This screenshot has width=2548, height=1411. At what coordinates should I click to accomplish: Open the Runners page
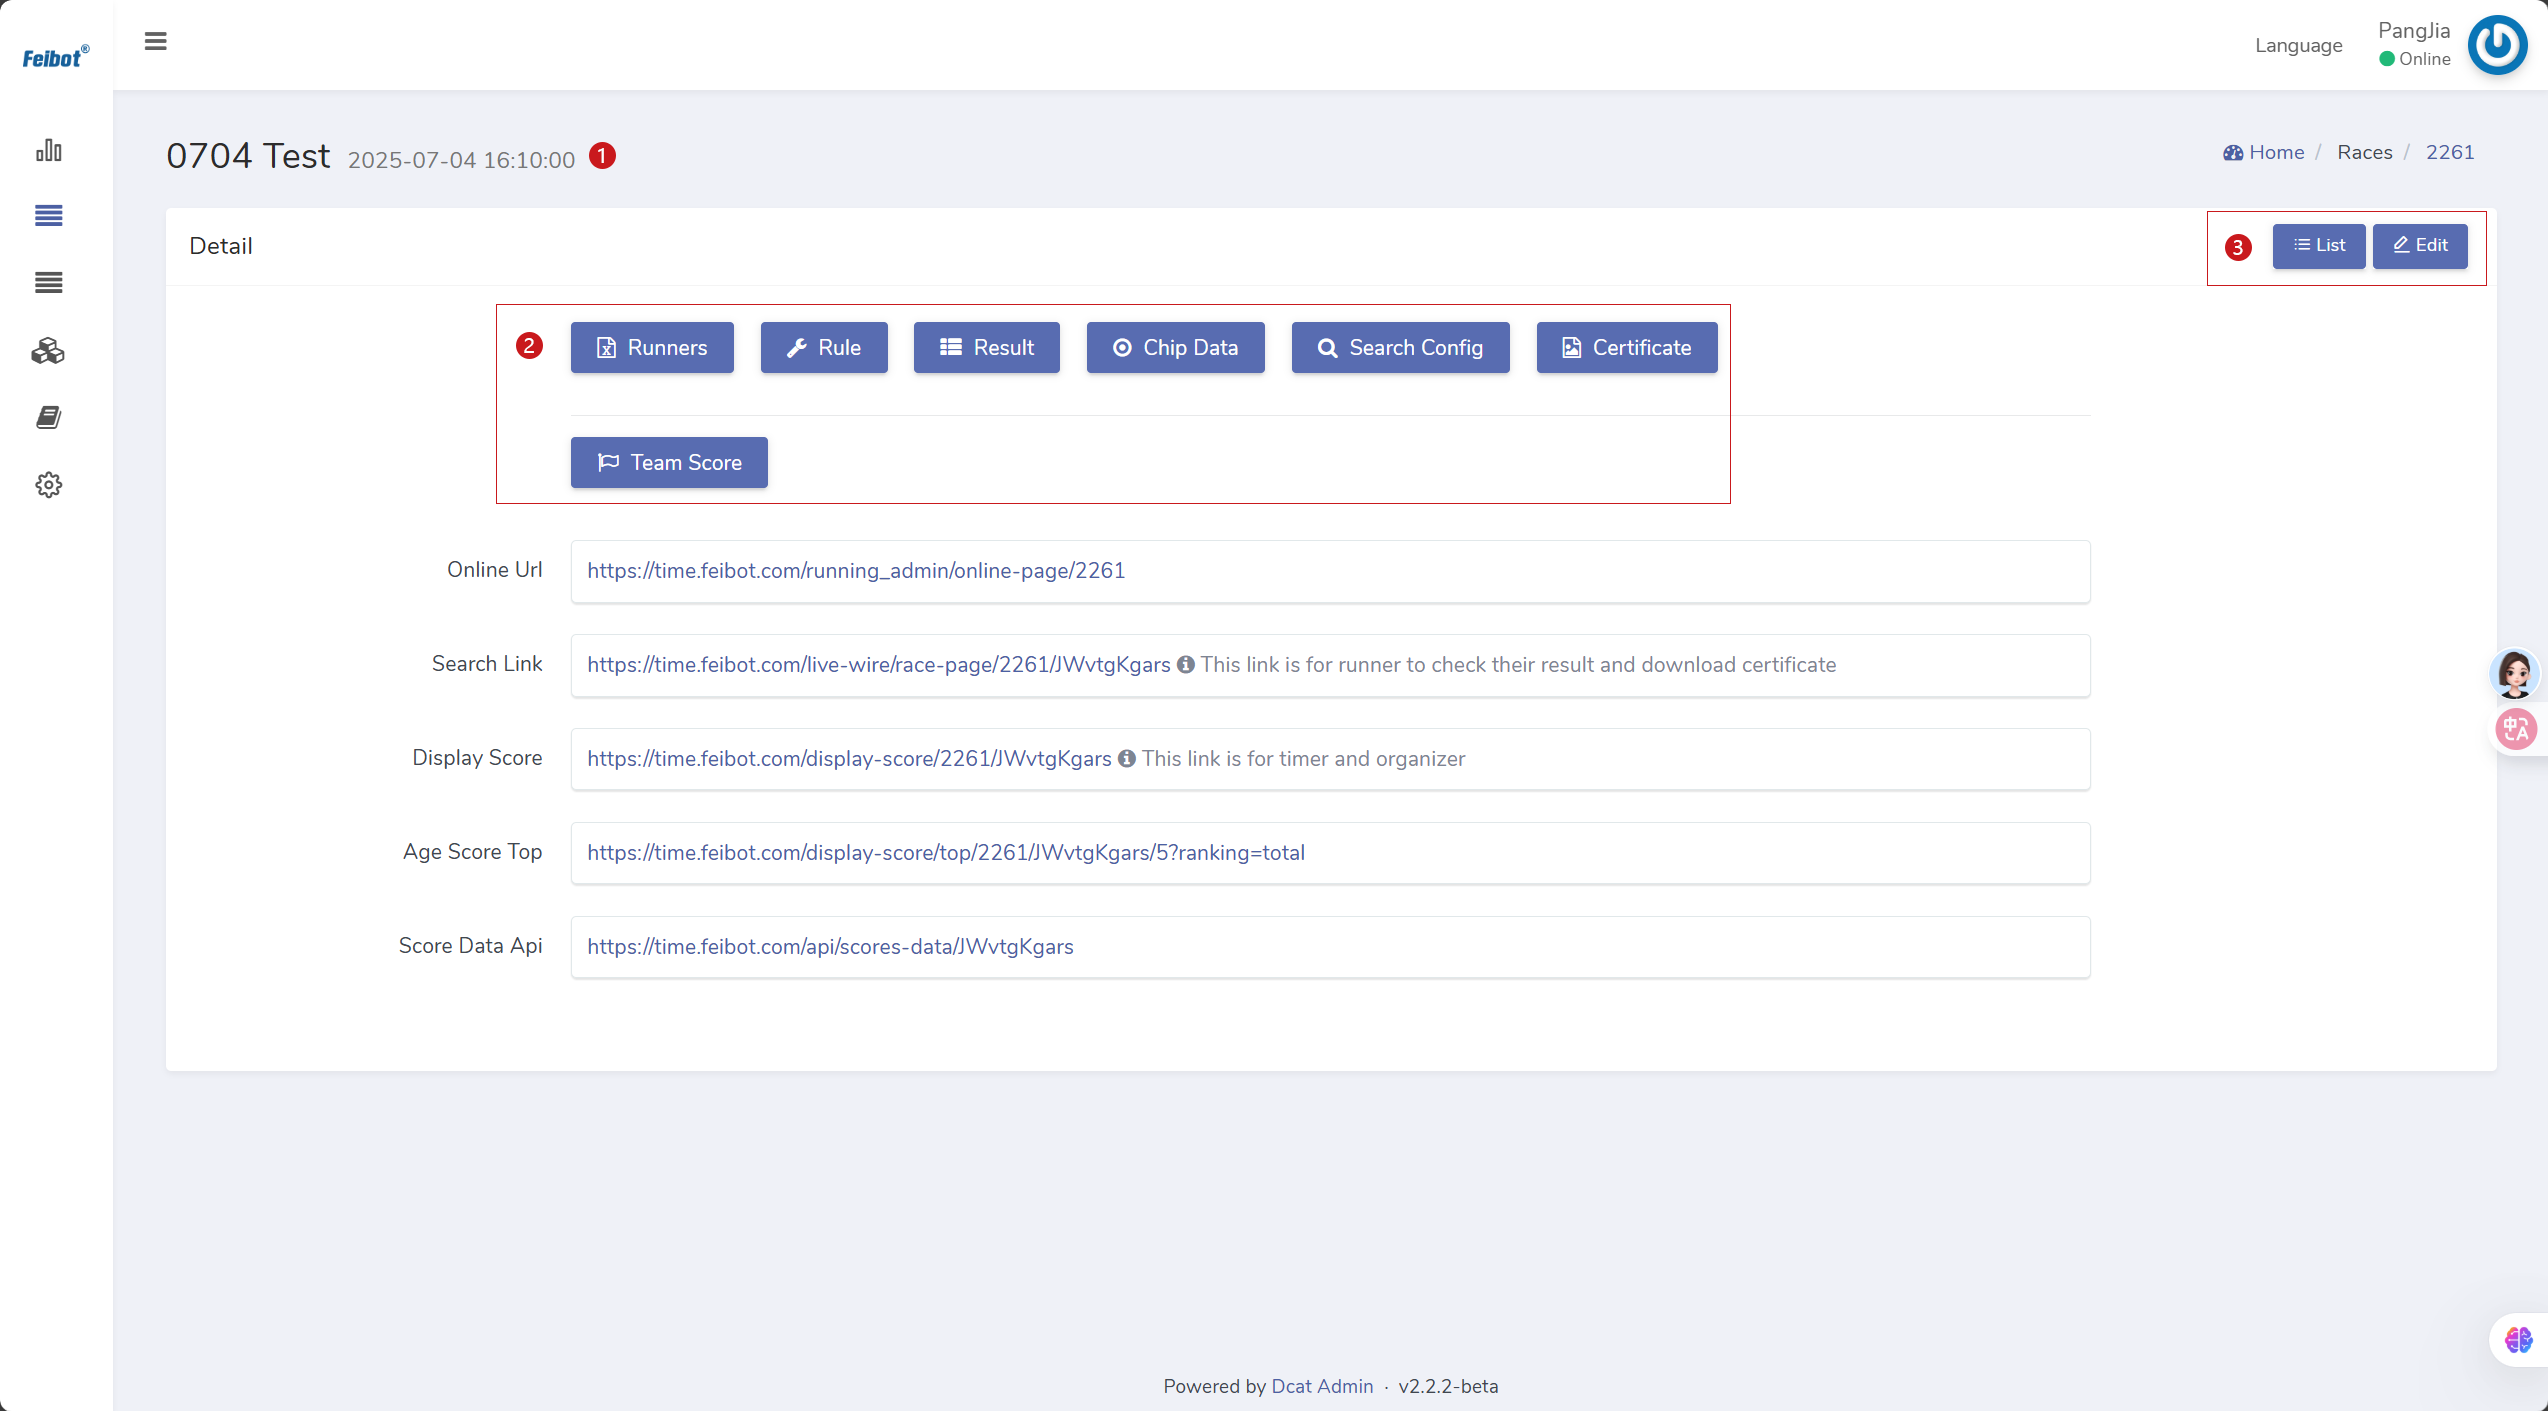(x=652, y=347)
